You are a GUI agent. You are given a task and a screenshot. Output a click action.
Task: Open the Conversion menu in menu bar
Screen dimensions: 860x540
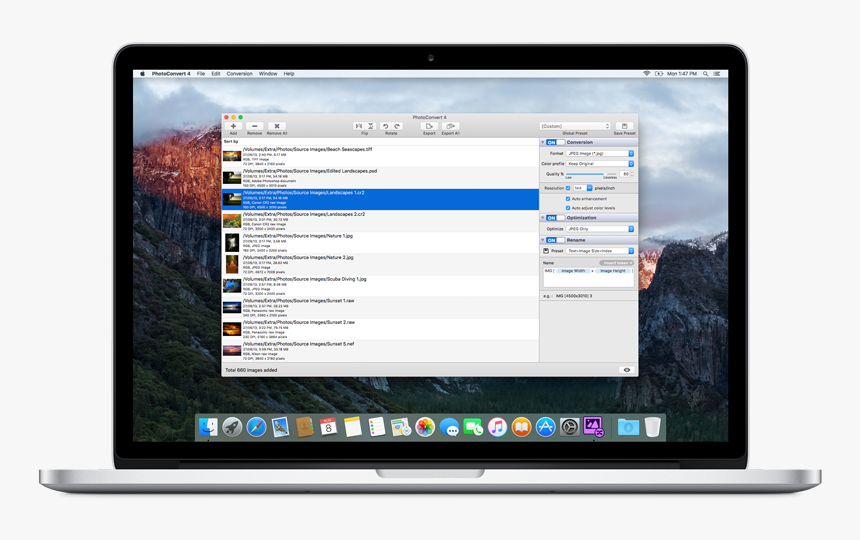pyautogui.click(x=239, y=74)
